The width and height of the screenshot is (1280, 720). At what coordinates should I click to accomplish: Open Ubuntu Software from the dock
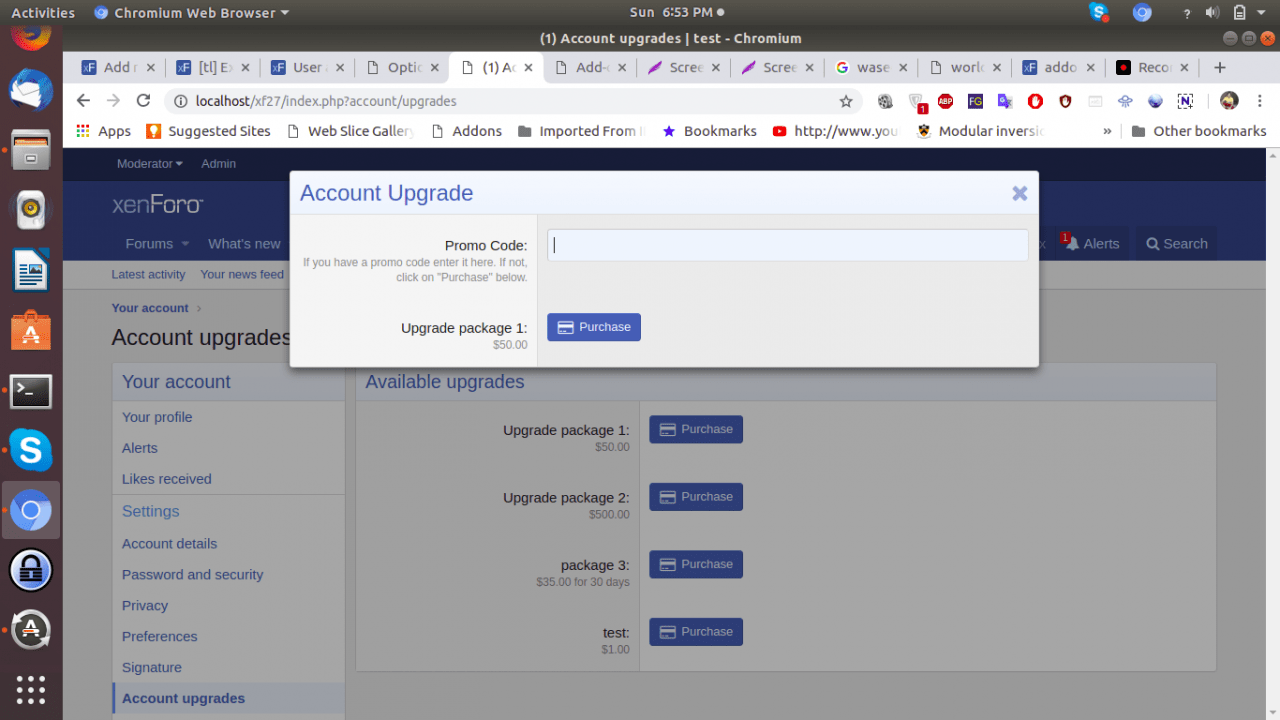coord(30,331)
